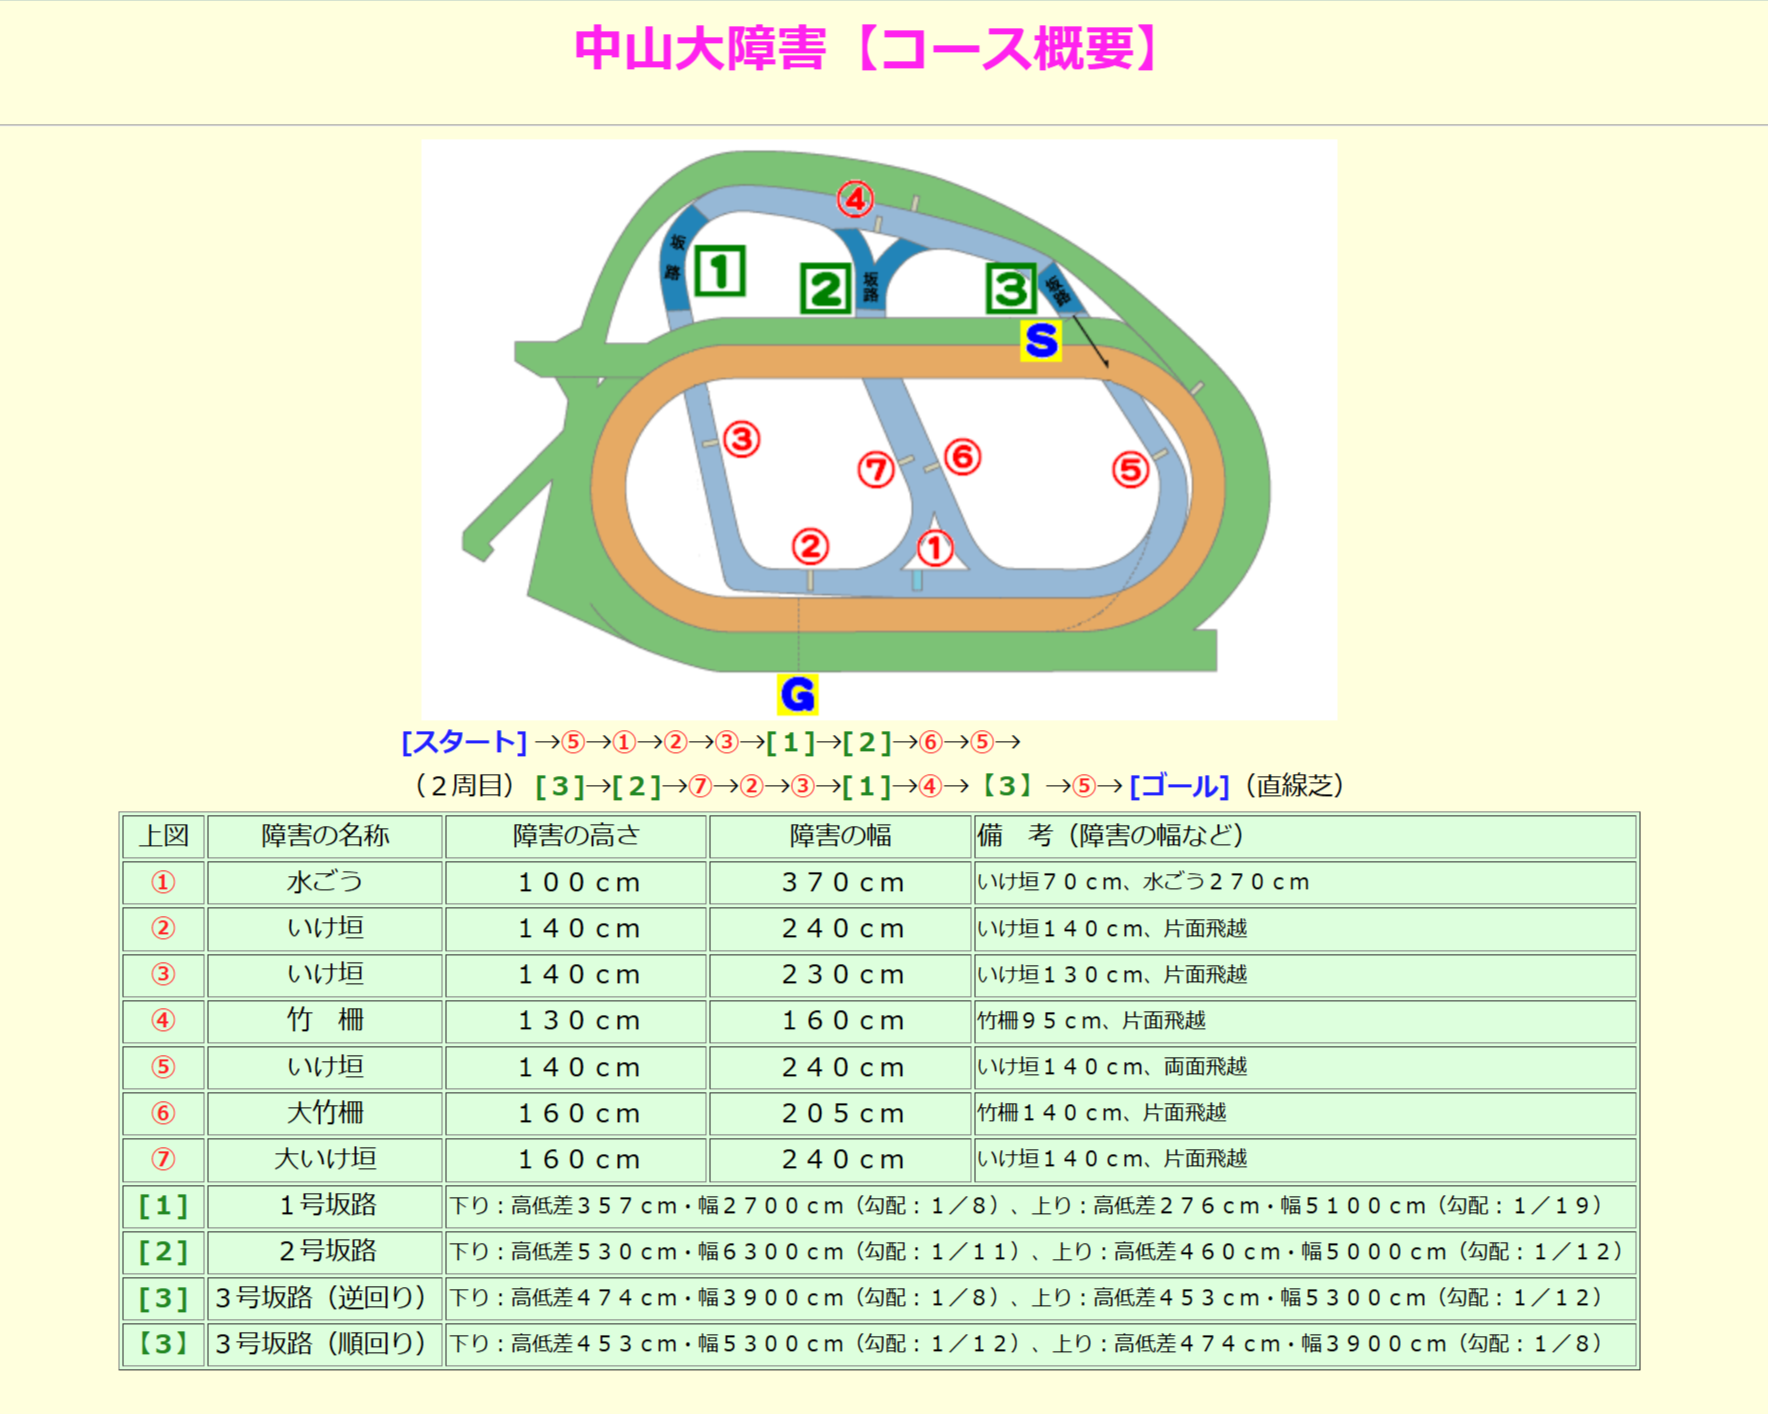Screen dimensions: 1768x1414
Task: Click the yellow G goal marker below the map
Action: point(798,694)
